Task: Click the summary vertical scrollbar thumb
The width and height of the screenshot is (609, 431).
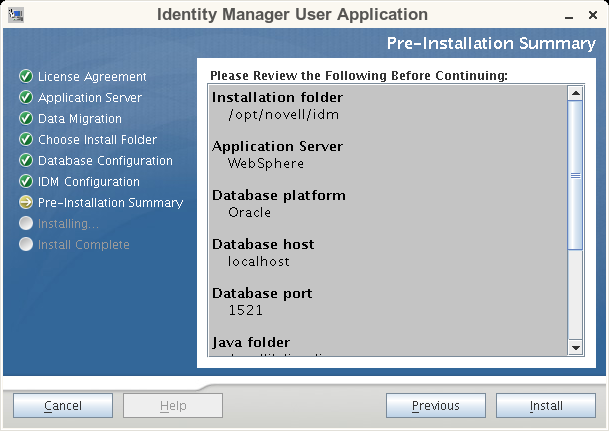Action: tap(575, 175)
